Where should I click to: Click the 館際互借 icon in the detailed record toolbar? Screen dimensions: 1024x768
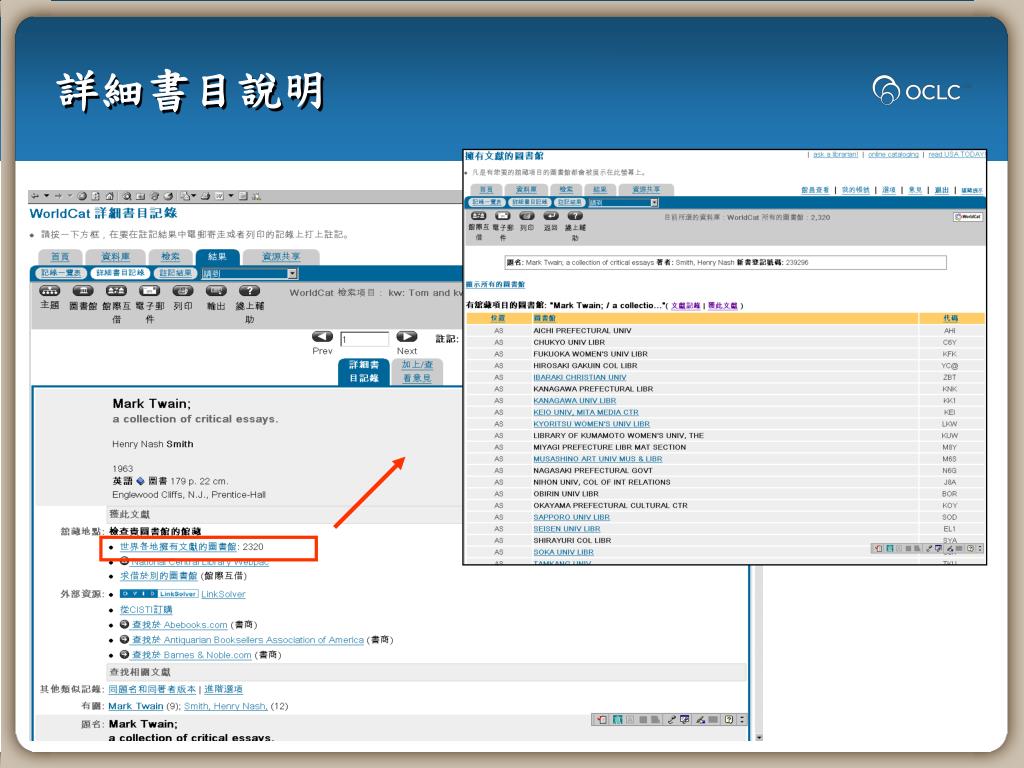[116, 291]
